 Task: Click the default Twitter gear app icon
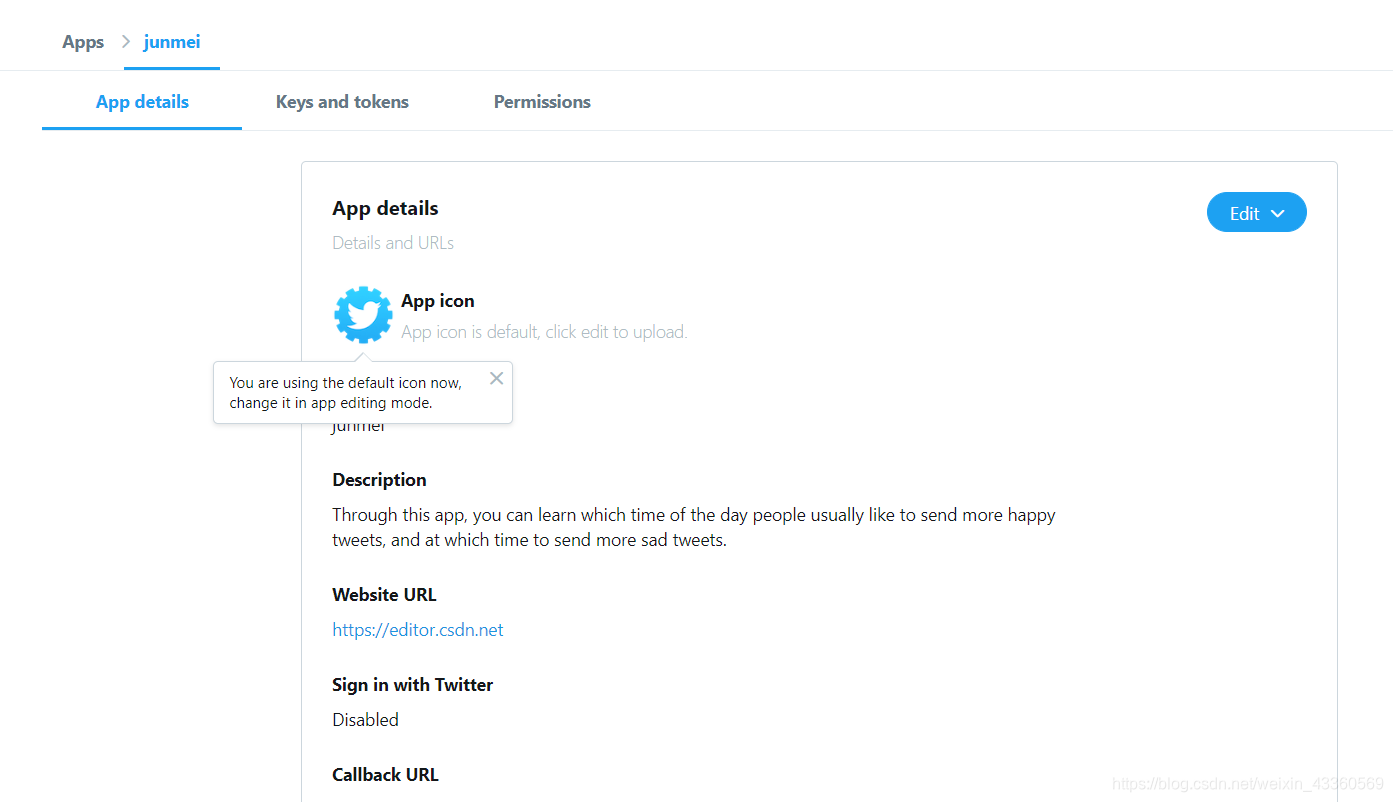click(x=363, y=315)
